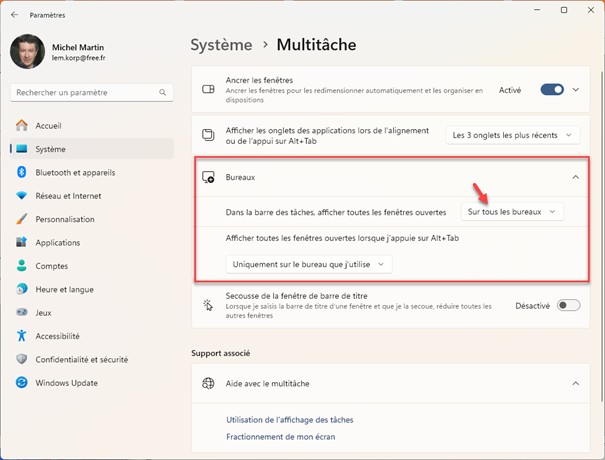
Task: Enable Secousse de la fenêtre toggle
Action: [567, 305]
